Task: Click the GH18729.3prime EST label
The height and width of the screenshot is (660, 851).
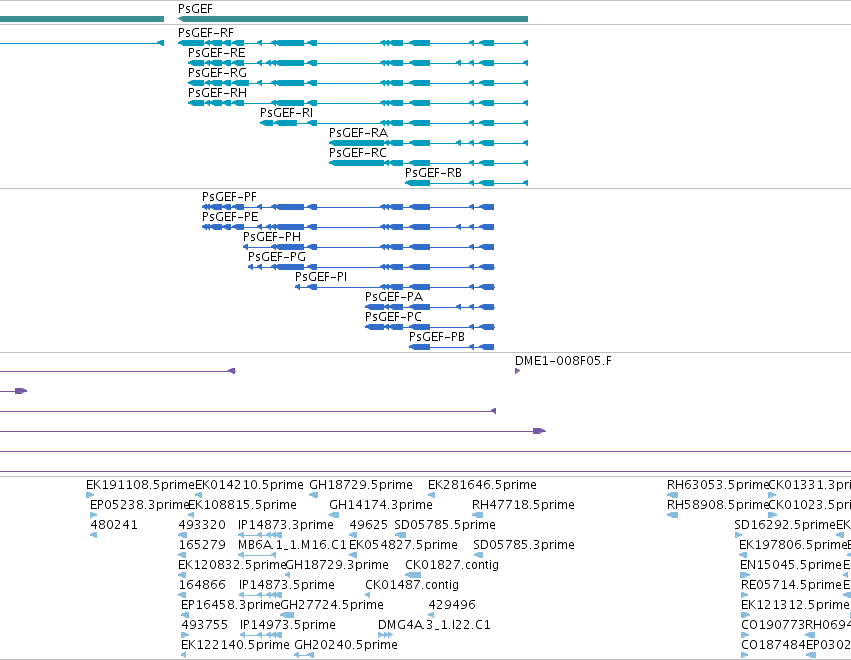Action: tap(337, 564)
